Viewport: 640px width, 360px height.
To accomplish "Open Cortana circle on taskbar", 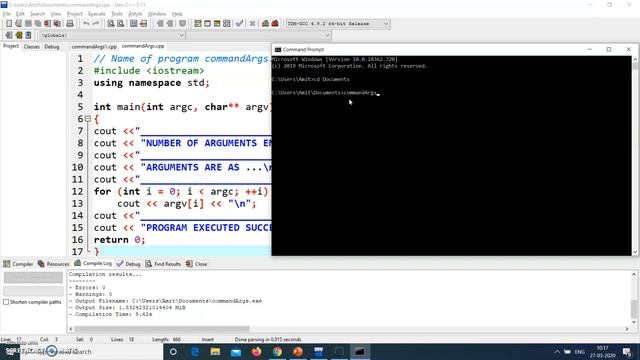I will click(x=173, y=352).
